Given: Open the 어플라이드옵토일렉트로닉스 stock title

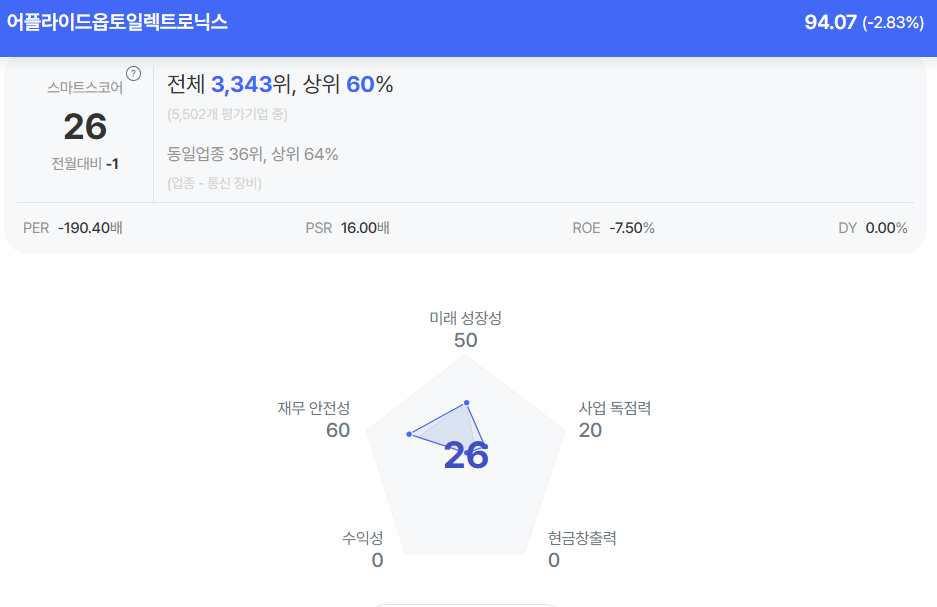Looking at the screenshot, I should 117,22.
